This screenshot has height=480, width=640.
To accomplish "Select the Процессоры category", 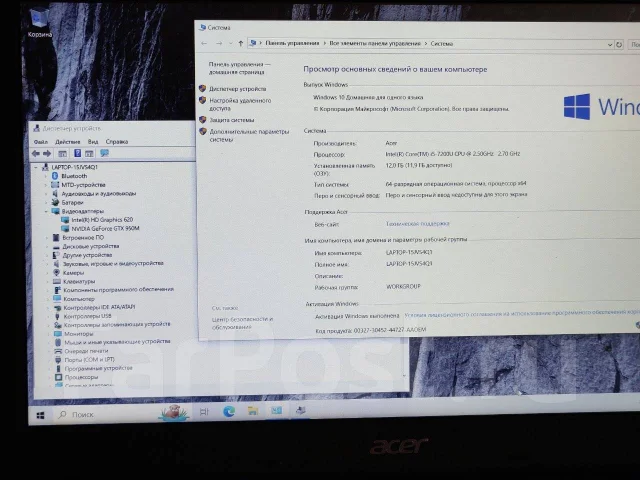I will point(82,377).
